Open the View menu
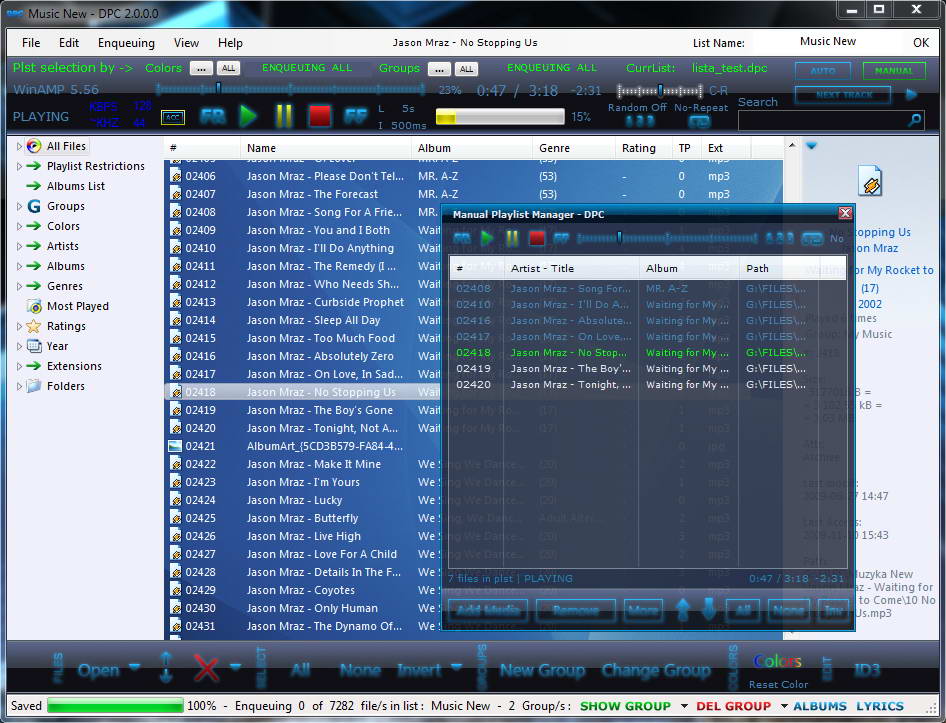 pos(186,43)
